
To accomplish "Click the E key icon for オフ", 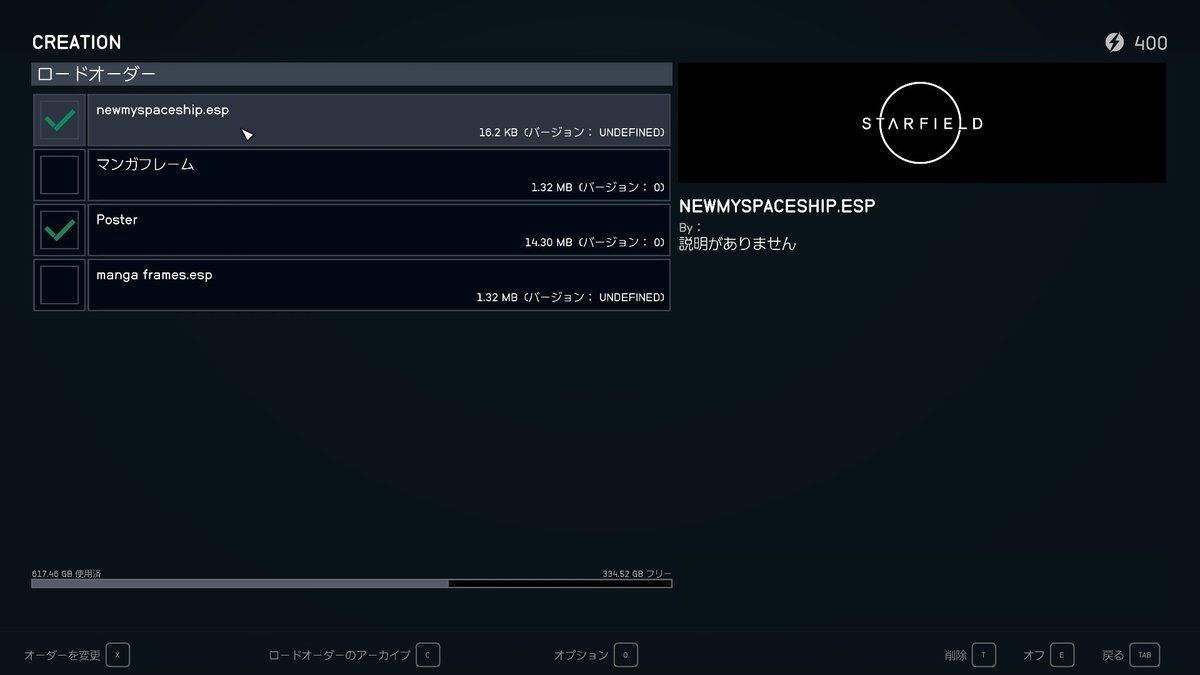I will [1061, 655].
